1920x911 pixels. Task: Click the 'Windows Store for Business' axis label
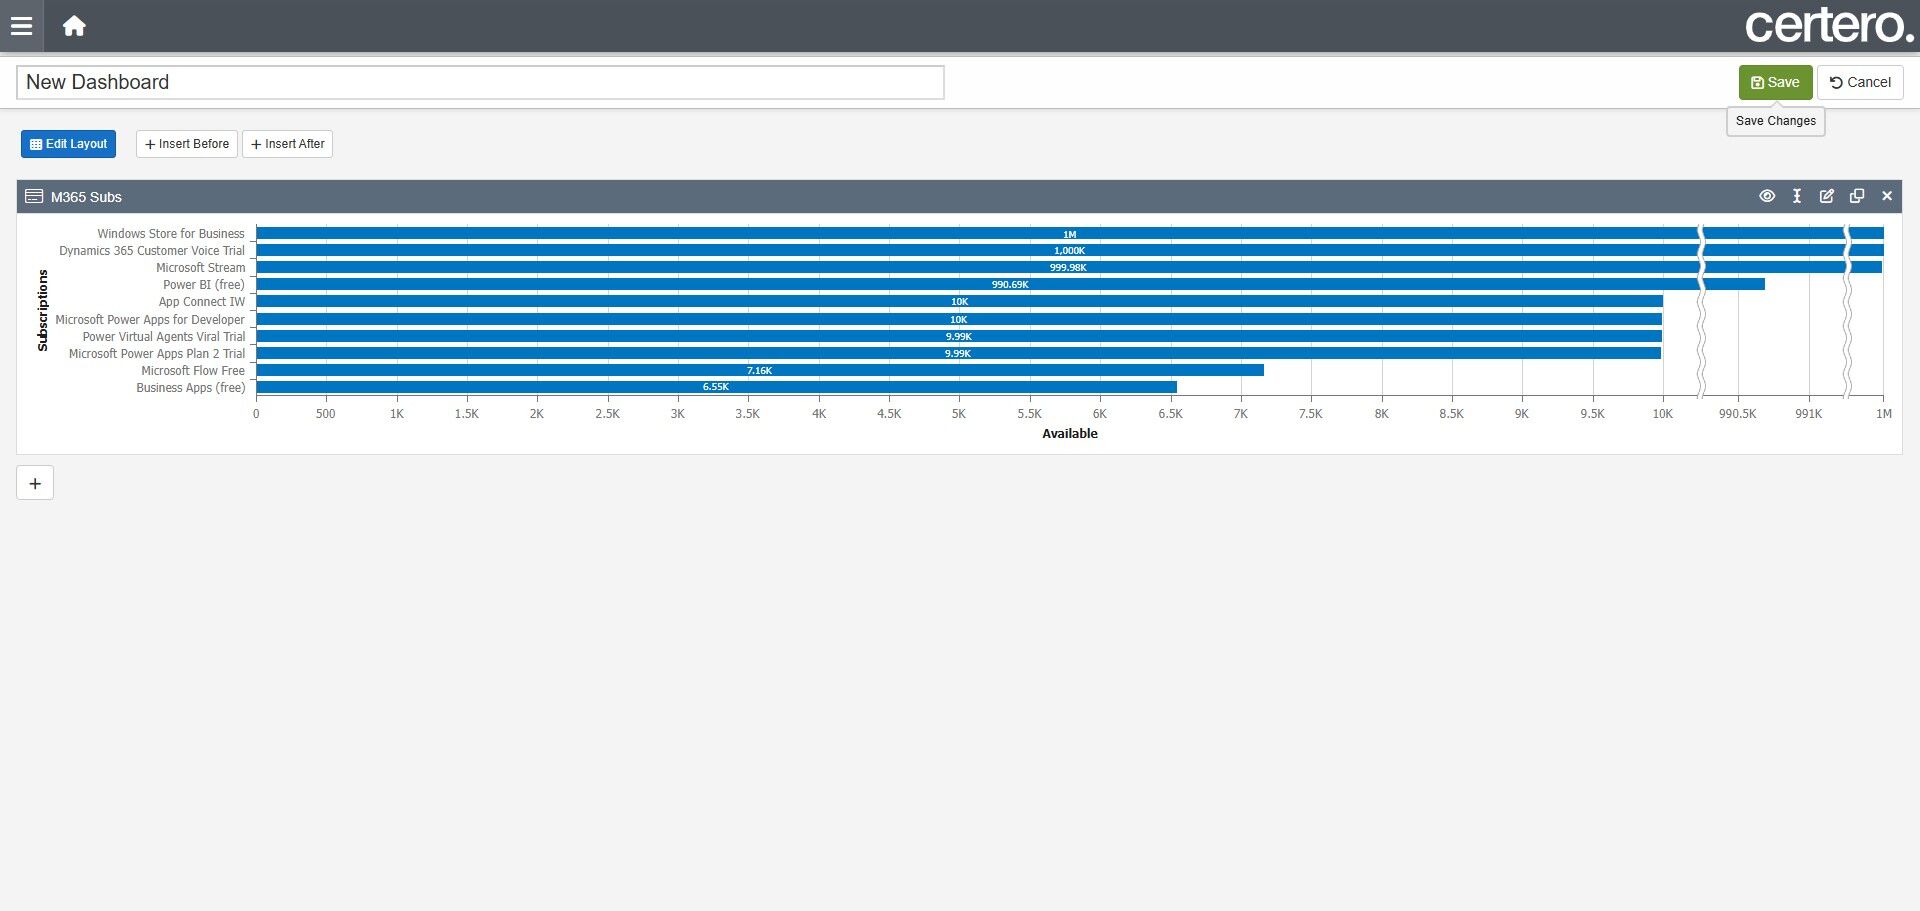pos(171,234)
